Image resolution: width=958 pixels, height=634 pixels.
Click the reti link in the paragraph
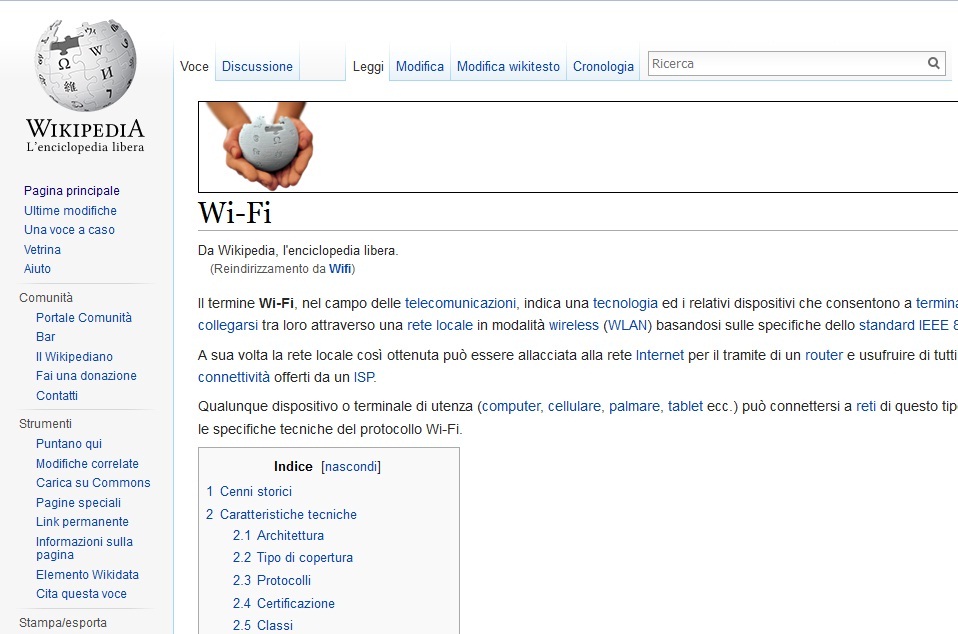866,407
